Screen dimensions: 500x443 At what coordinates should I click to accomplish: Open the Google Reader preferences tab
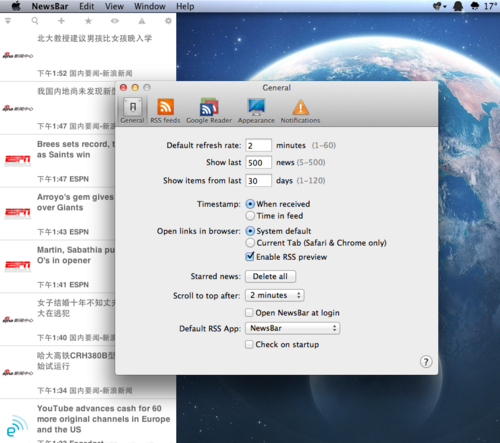[x=209, y=111]
